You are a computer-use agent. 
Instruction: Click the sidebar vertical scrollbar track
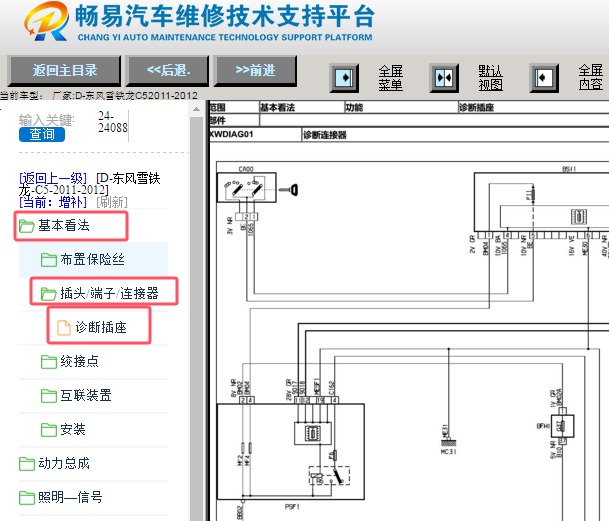[197, 319]
